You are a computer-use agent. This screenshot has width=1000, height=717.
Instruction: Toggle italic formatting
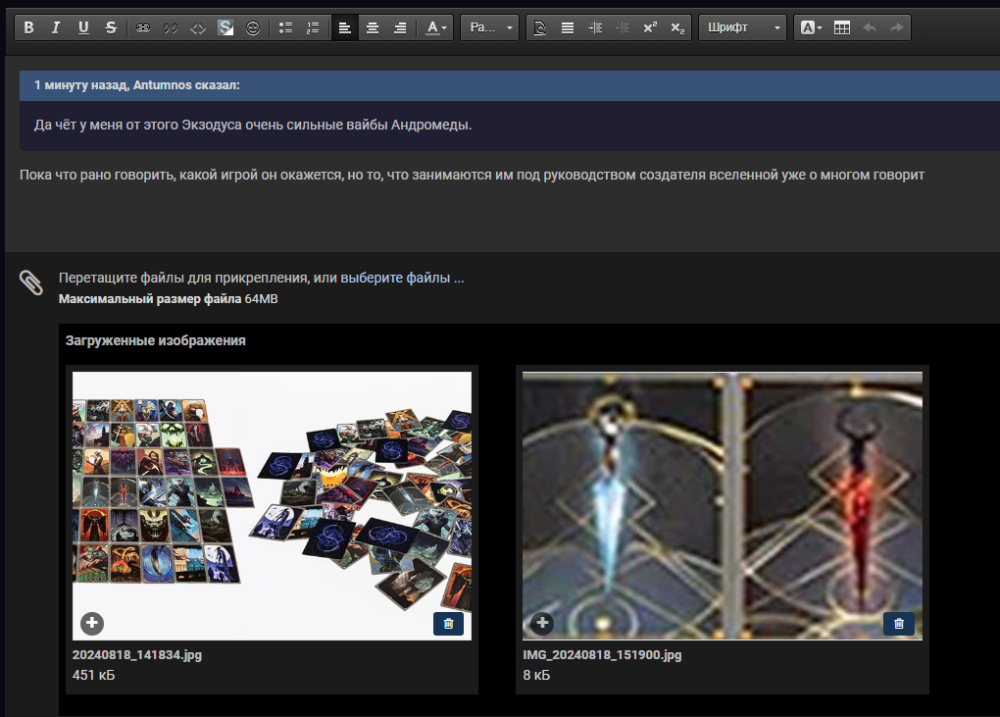point(56,28)
